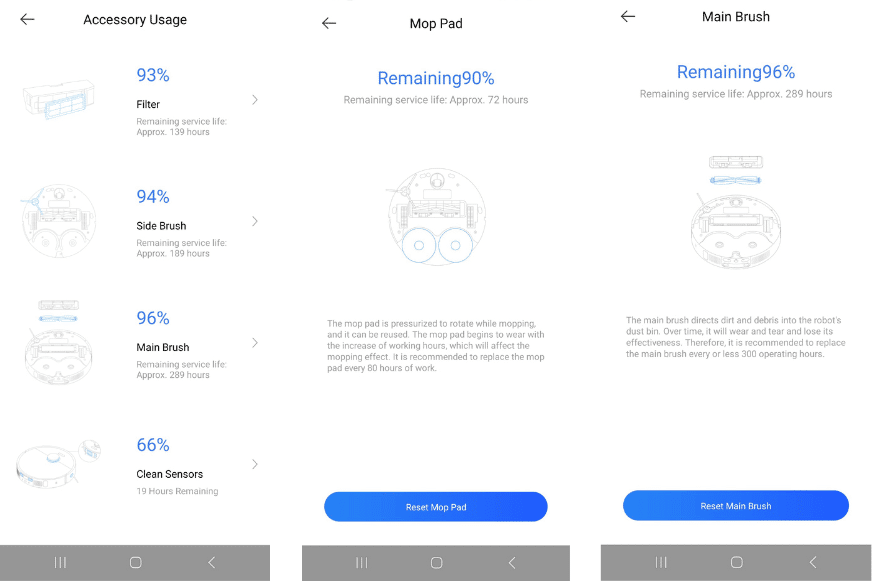Tap the Clean Sensors robot diagram

pos(58,463)
